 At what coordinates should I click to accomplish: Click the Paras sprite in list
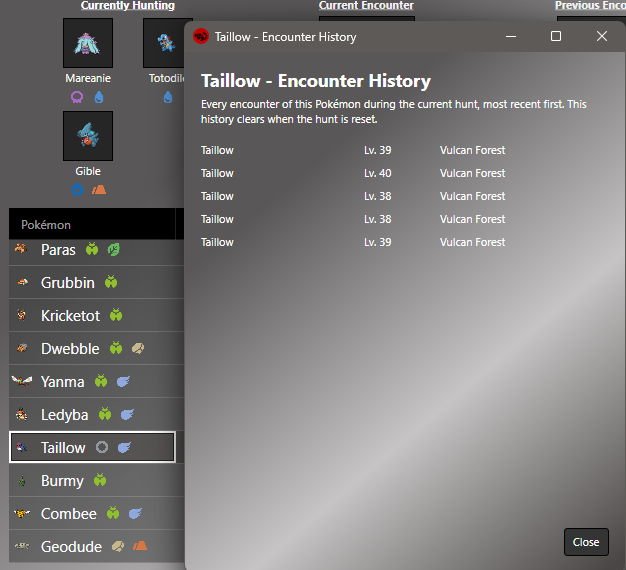[21, 249]
